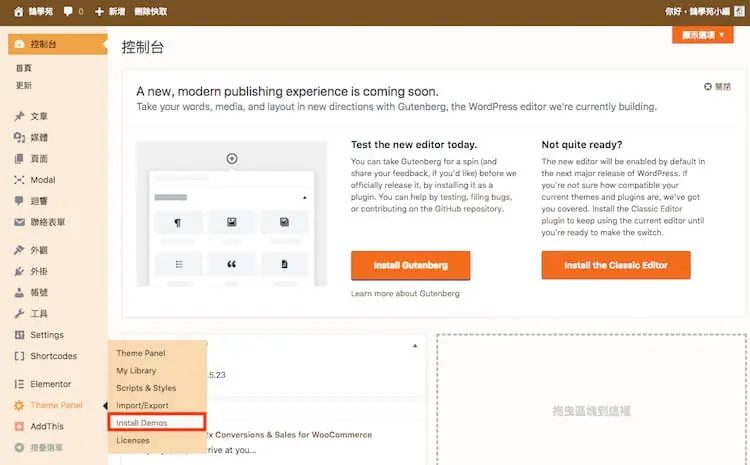Select Scripts & Styles in the flyout submenu
The height and width of the screenshot is (465, 750).
point(146,388)
